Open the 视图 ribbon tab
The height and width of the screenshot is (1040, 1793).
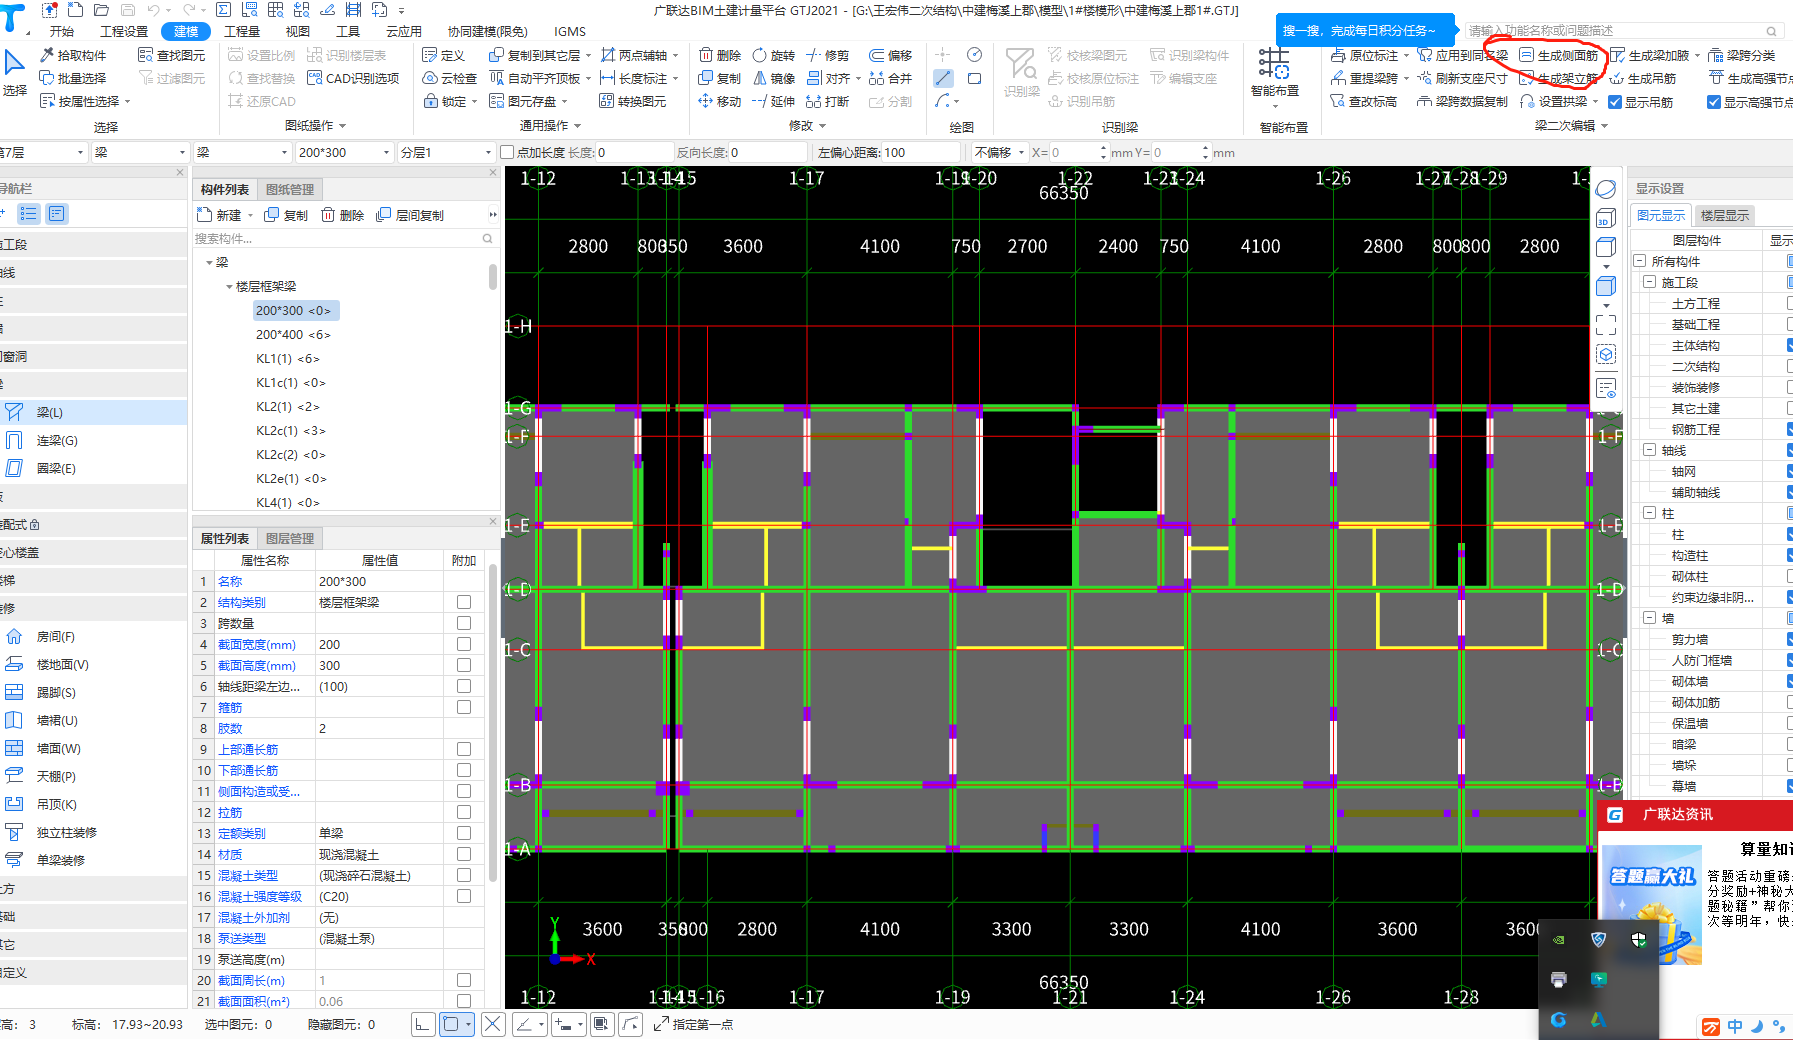[x=298, y=31]
